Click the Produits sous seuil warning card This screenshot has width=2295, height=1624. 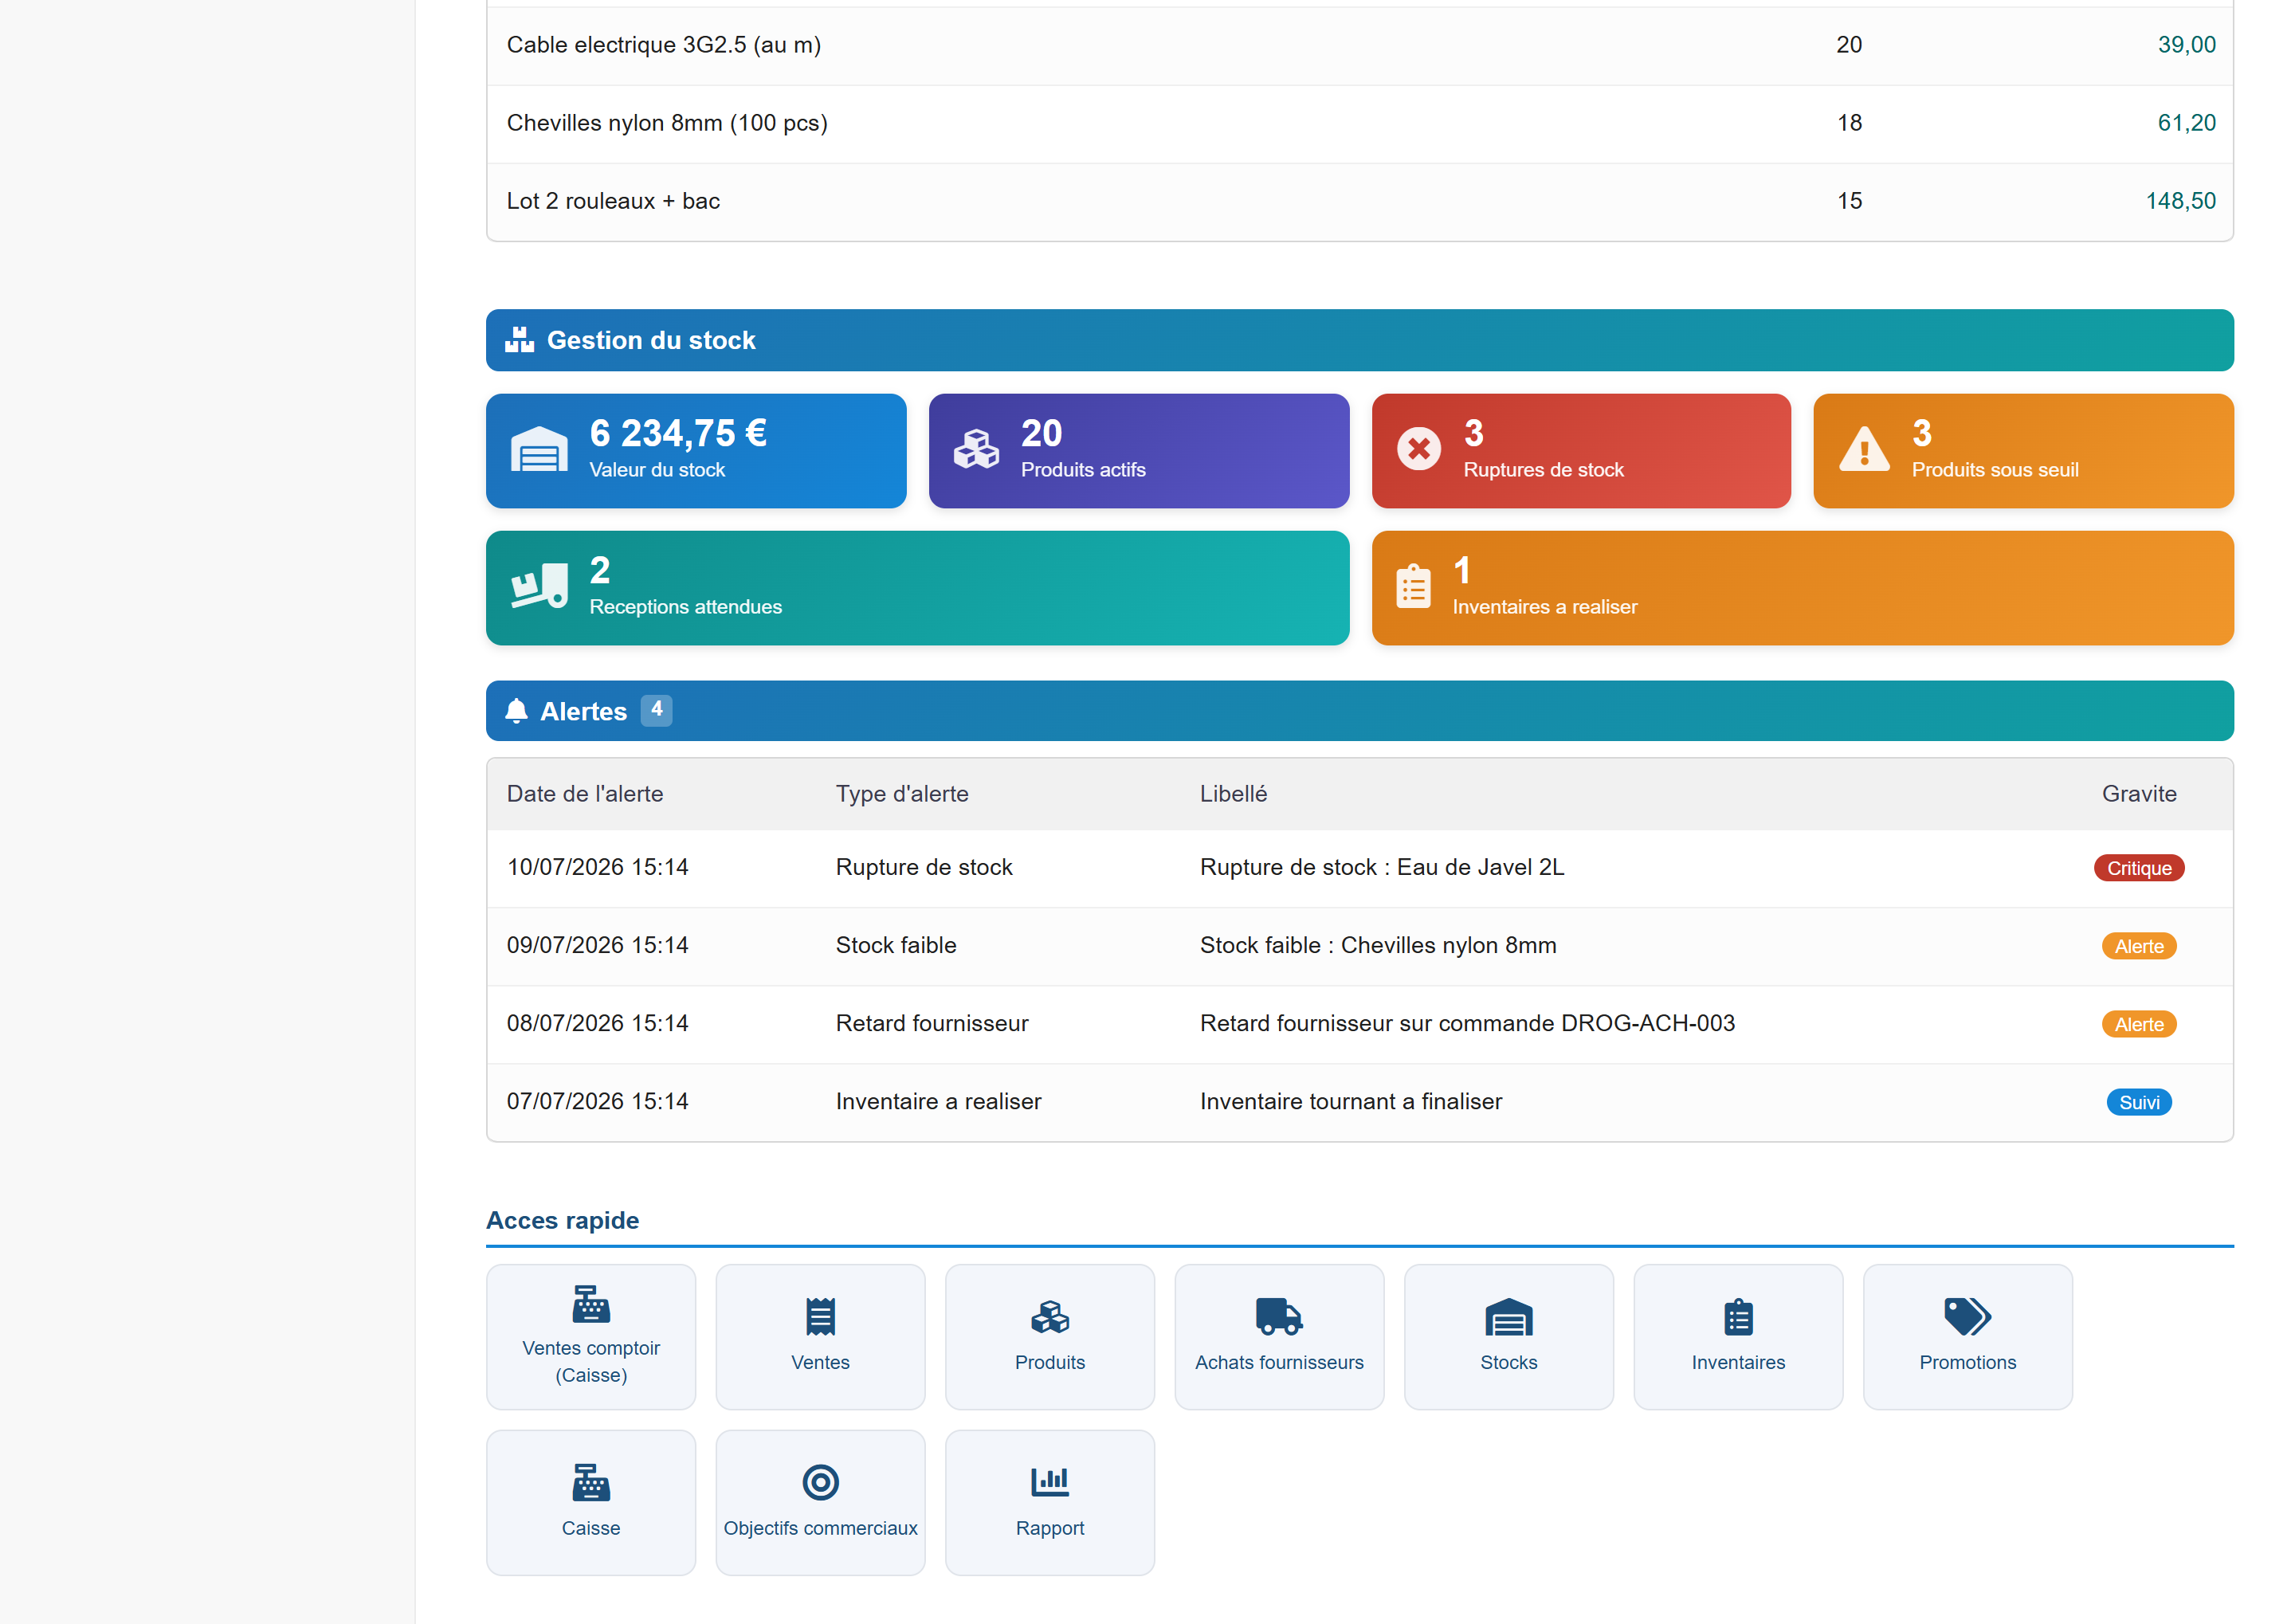pos(2023,451)
